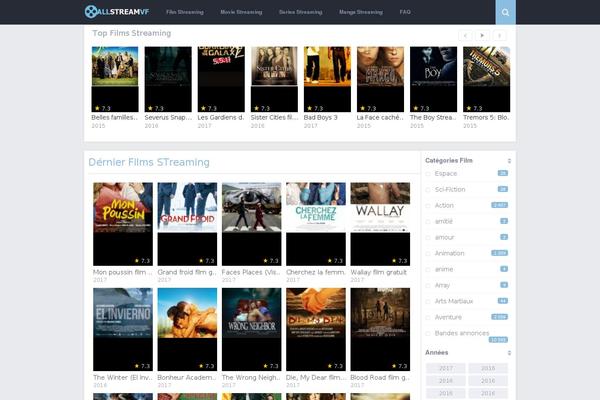The height and width of the screenshot is (400, 600).
Task: Open El Invierno poster
Action: pos(123,330)
